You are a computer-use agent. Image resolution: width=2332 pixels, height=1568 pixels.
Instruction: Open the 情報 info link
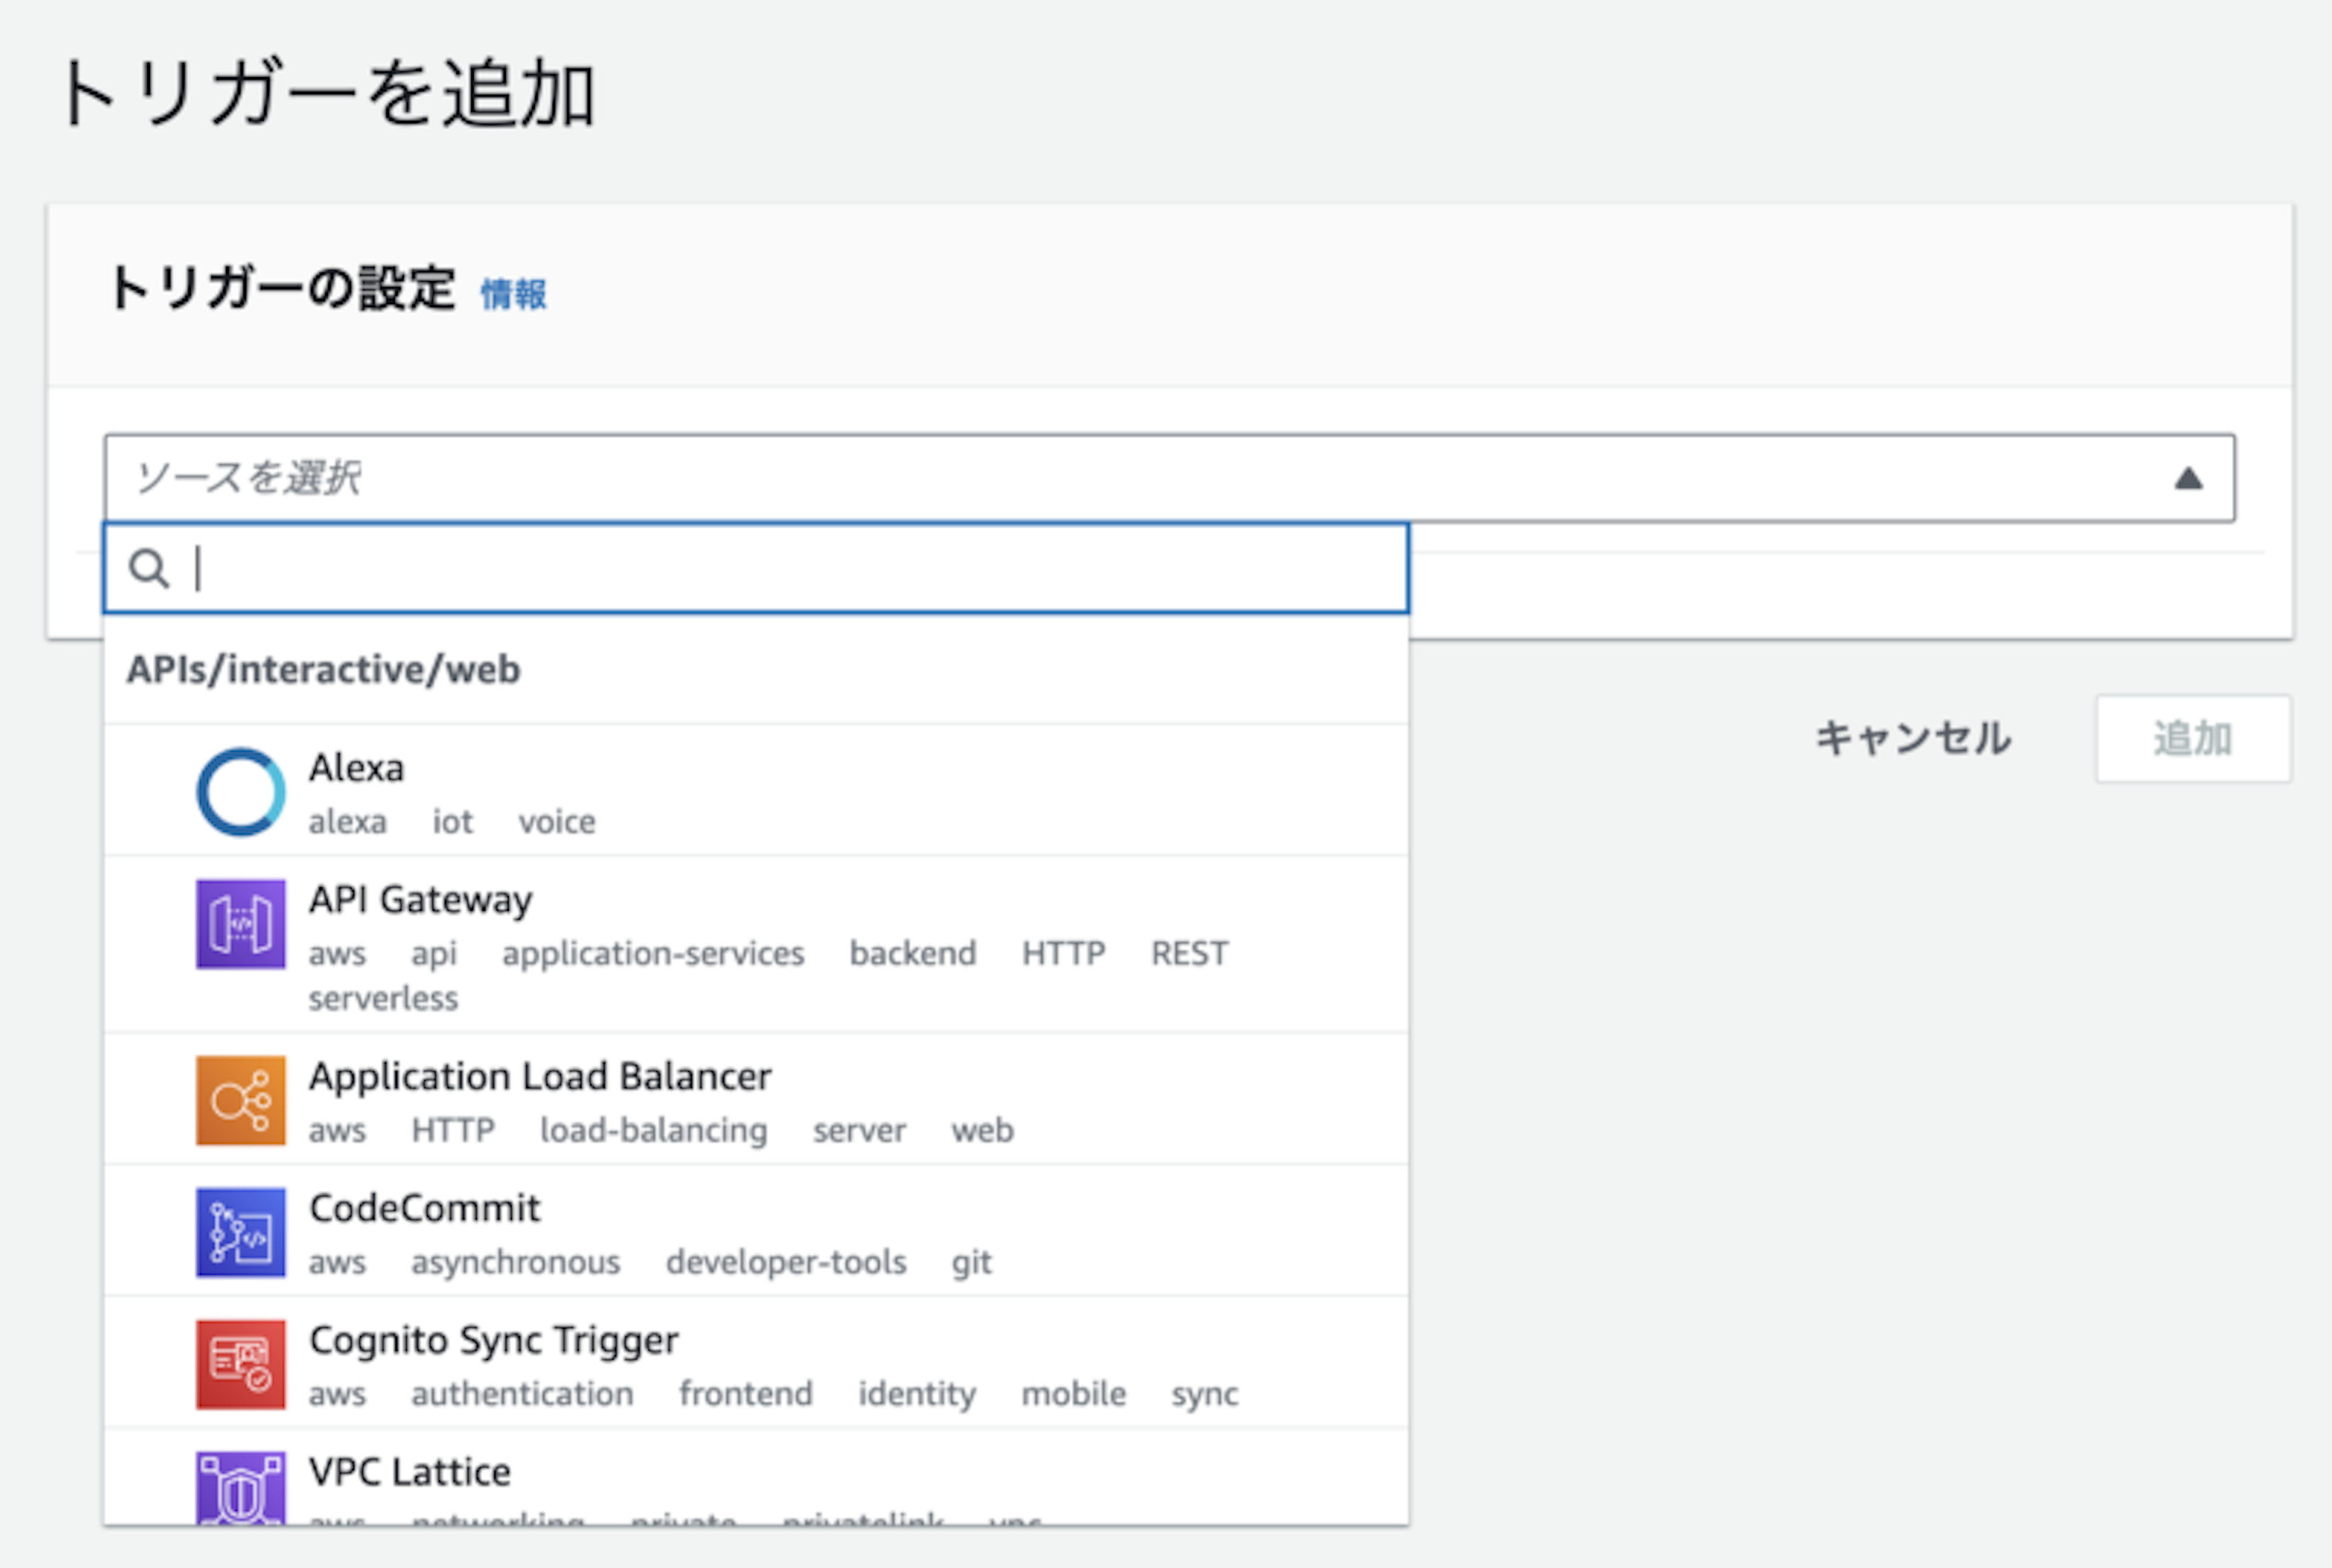tap(513, 294)
